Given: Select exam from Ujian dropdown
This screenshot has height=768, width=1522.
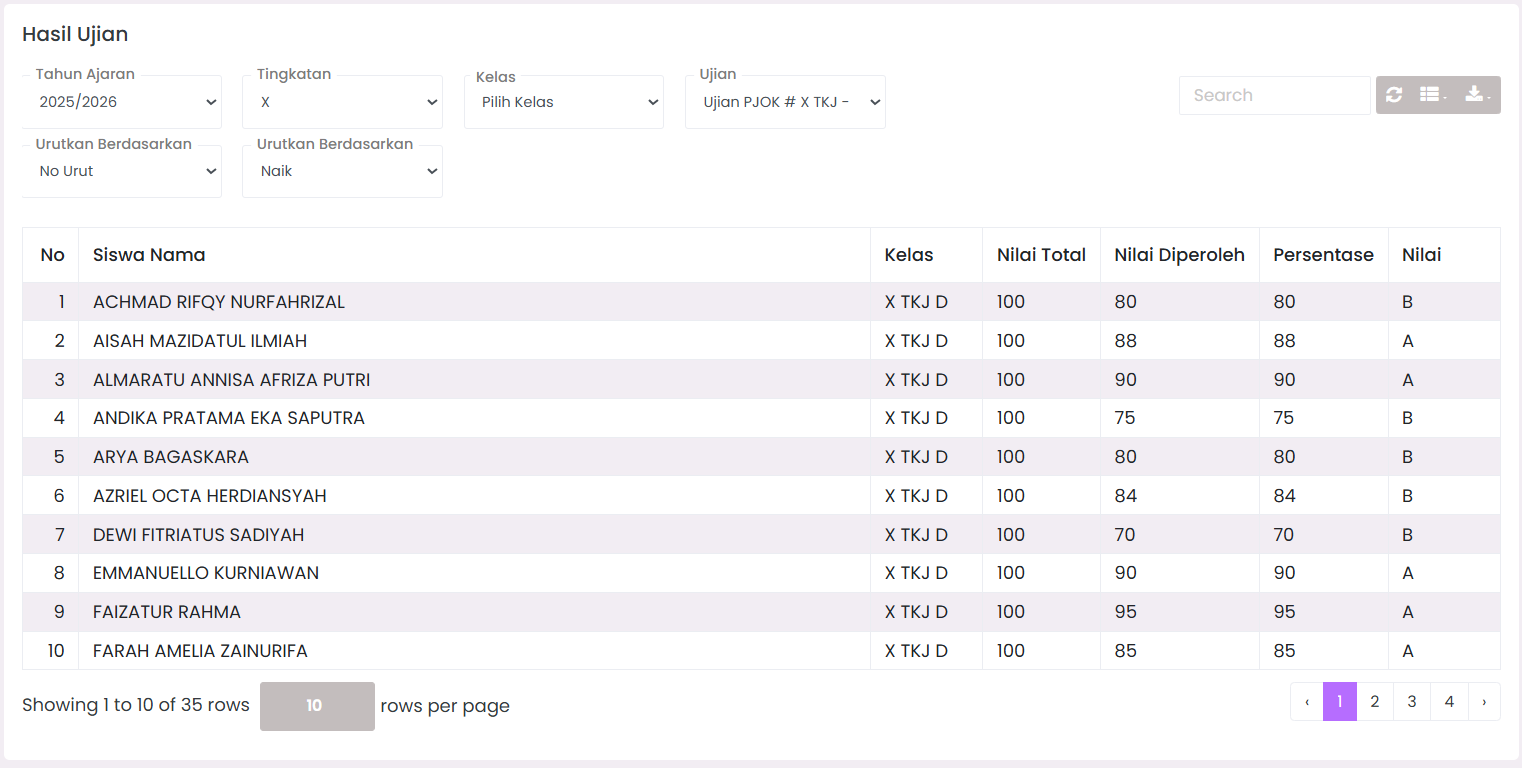Looking at the screenshot, I should pyautogui.click(x=785, y=102).
